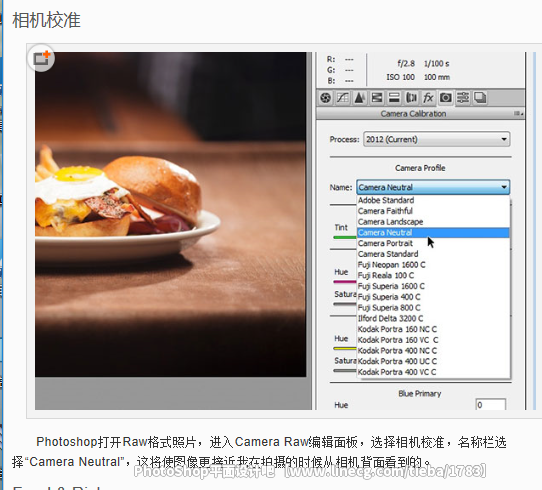Open the Lens Corrections panel icon
The width and height of the screenshot is (542, 490).
(x=411, y=98)
